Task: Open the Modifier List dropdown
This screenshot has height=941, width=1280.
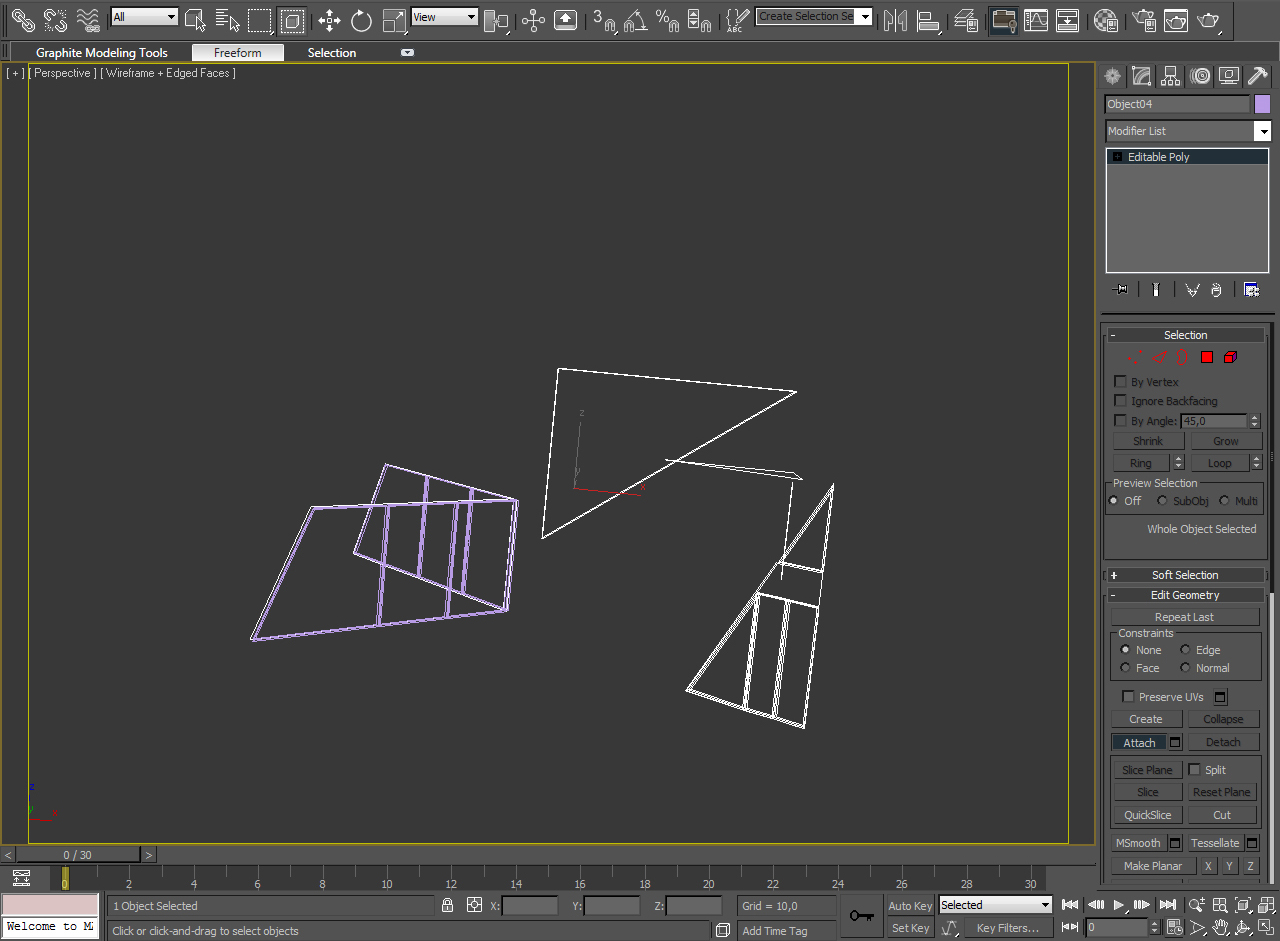Action: pyautogui.click(x=1187, y=131)
